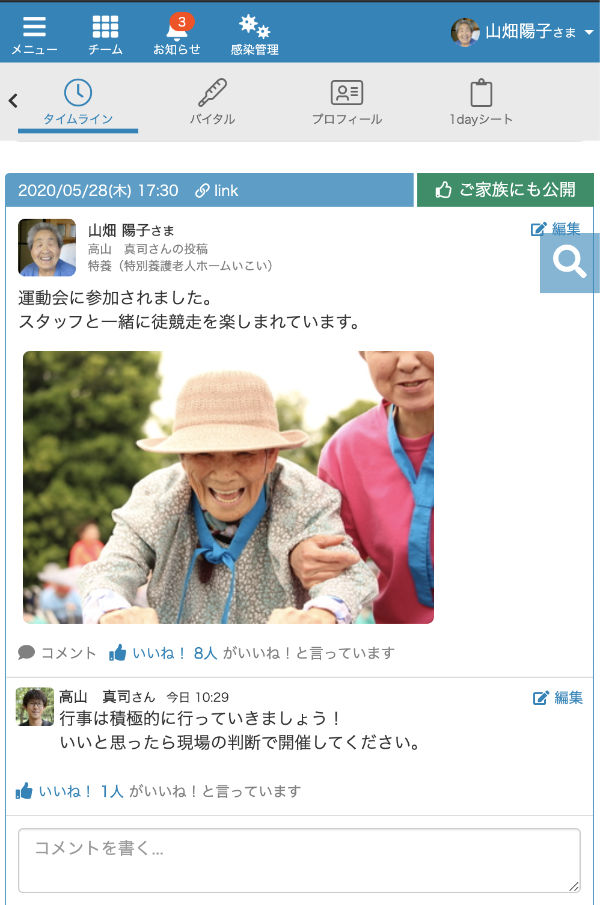Edit the post via top 編集 link
This screenshot has height=905, width=600.
coord(556,229)
